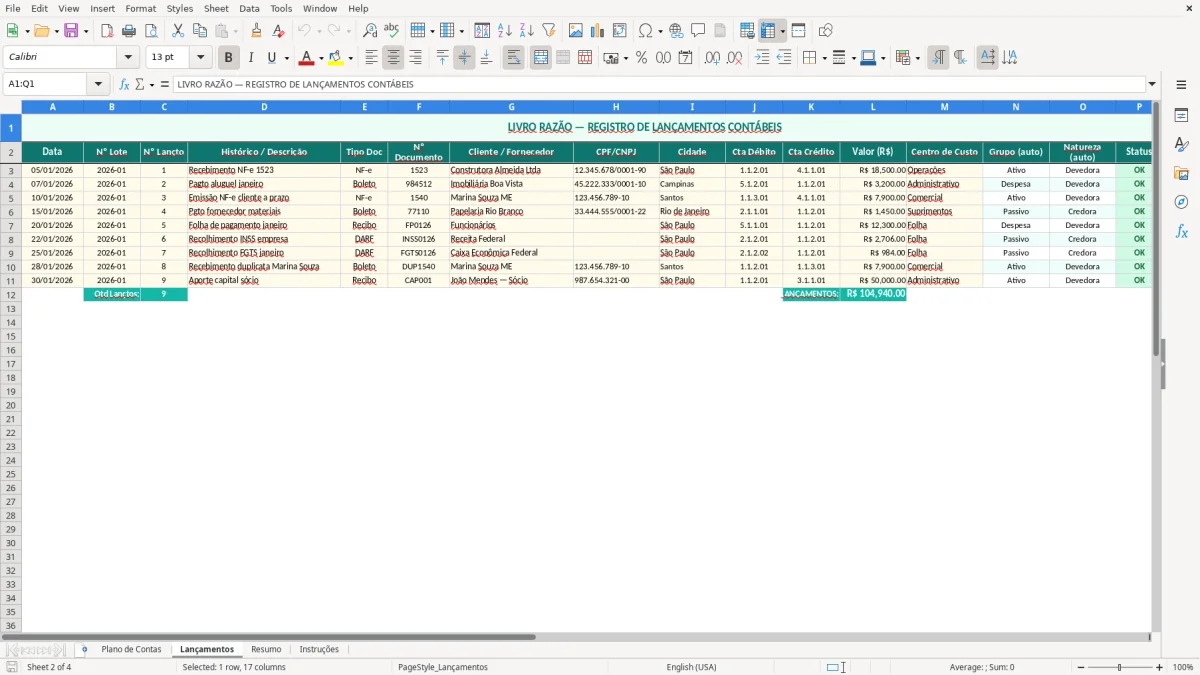Screen dimensions: 1200x675
Task: Open the sidebar Gallery icon
Action: point(1181,173)
